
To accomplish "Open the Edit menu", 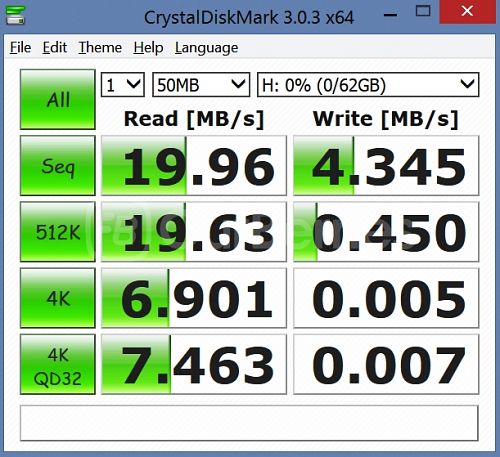I will coord(55,47).
